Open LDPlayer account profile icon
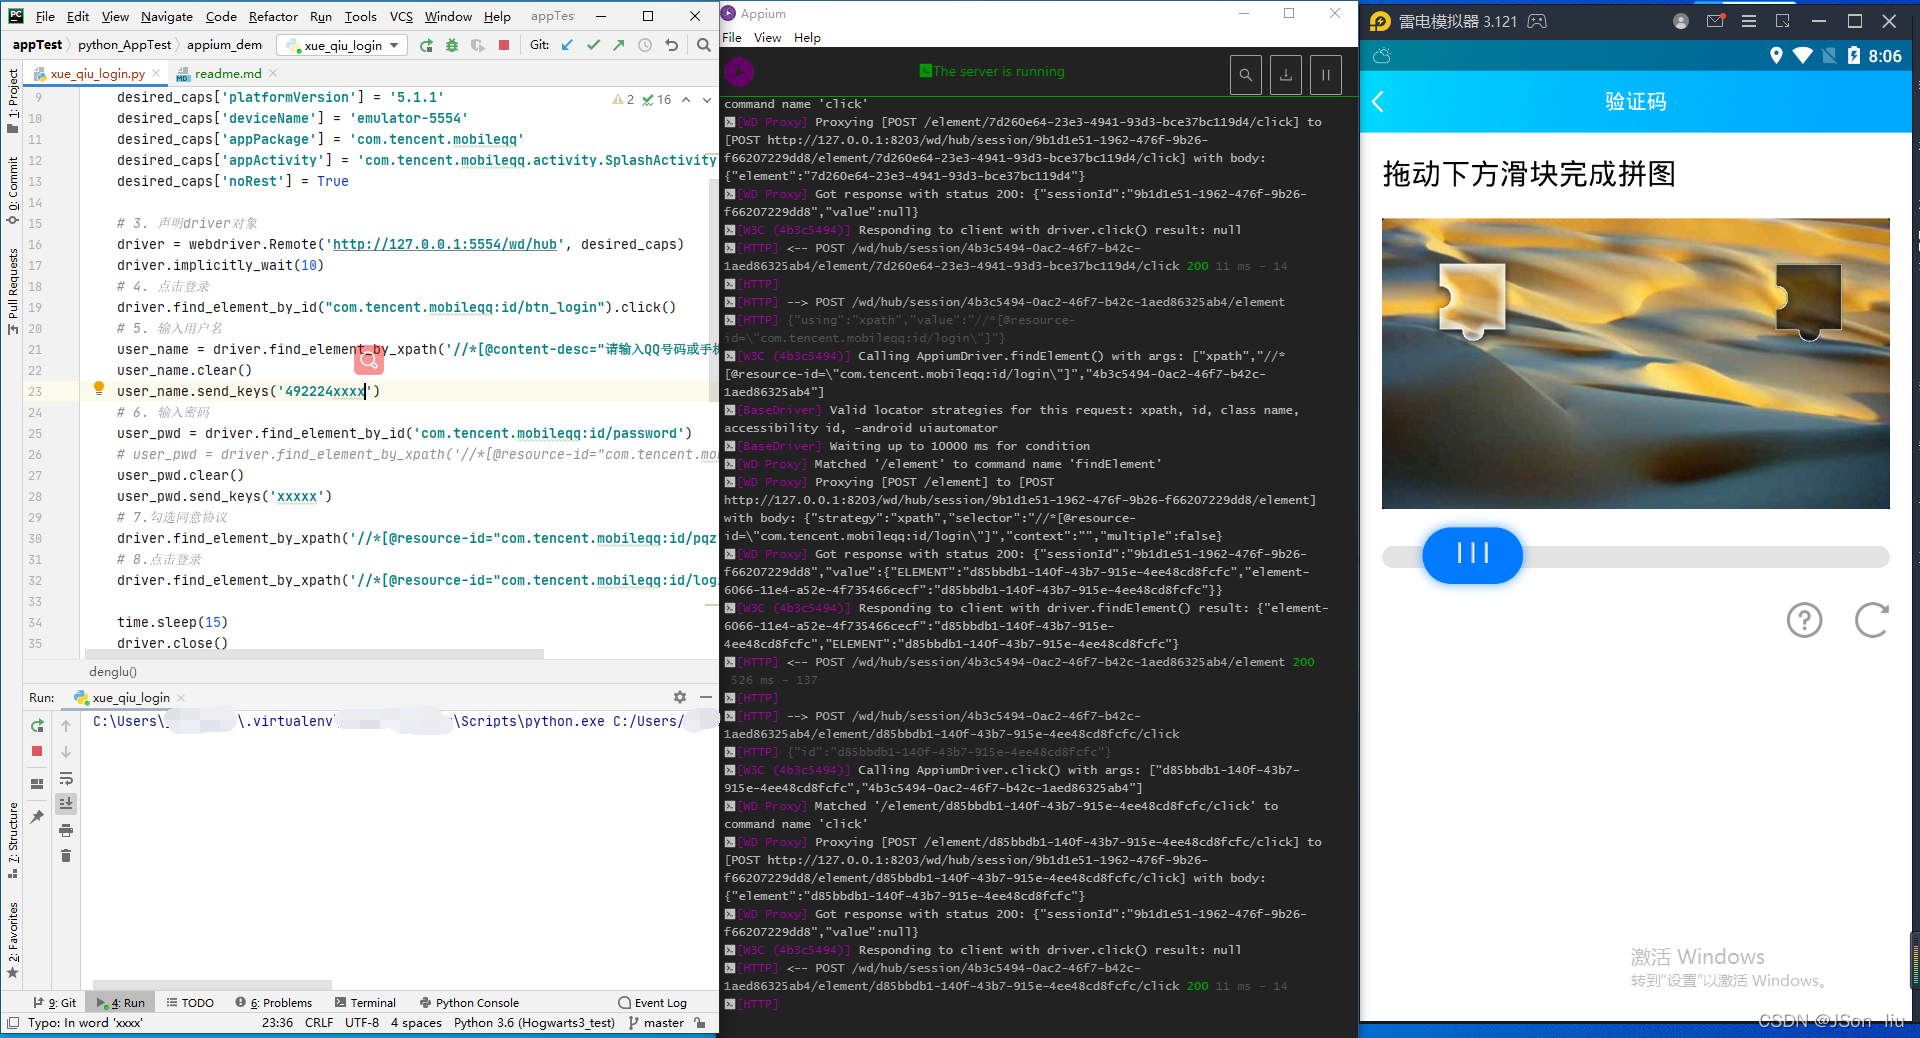1920x1038 pixels. click(1681, 21)
